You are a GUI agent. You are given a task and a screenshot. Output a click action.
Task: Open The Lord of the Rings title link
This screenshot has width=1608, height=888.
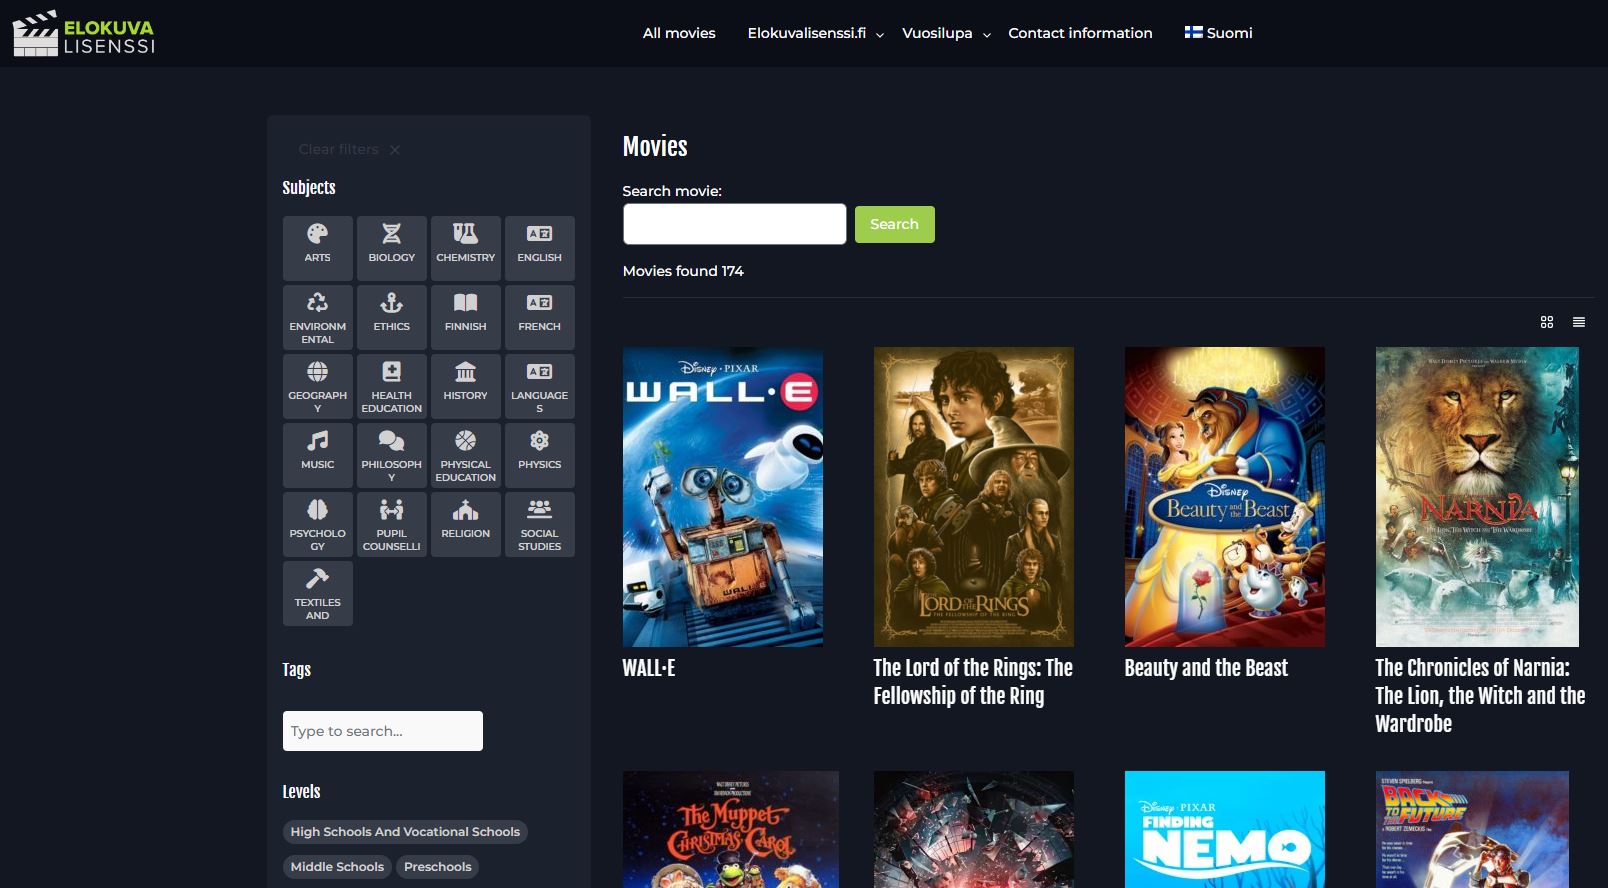click(973, 682)
